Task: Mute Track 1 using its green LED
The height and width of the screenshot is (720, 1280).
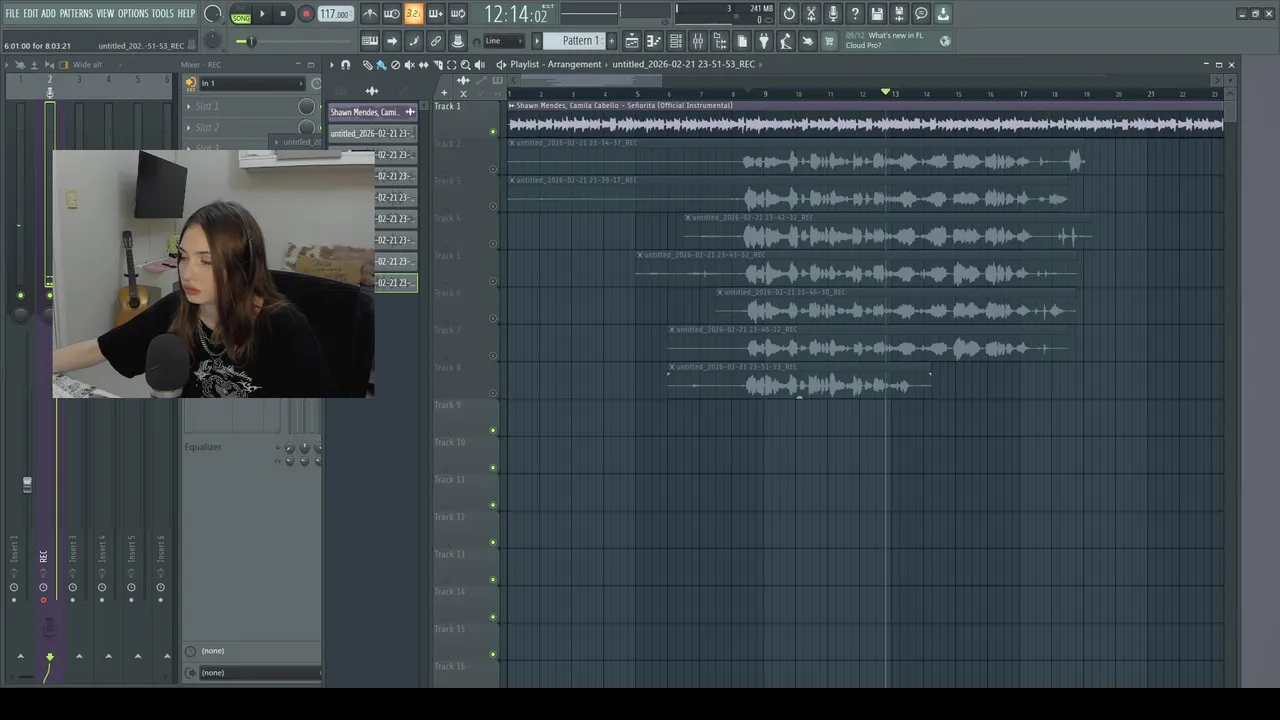Action: tap(492, 132)
